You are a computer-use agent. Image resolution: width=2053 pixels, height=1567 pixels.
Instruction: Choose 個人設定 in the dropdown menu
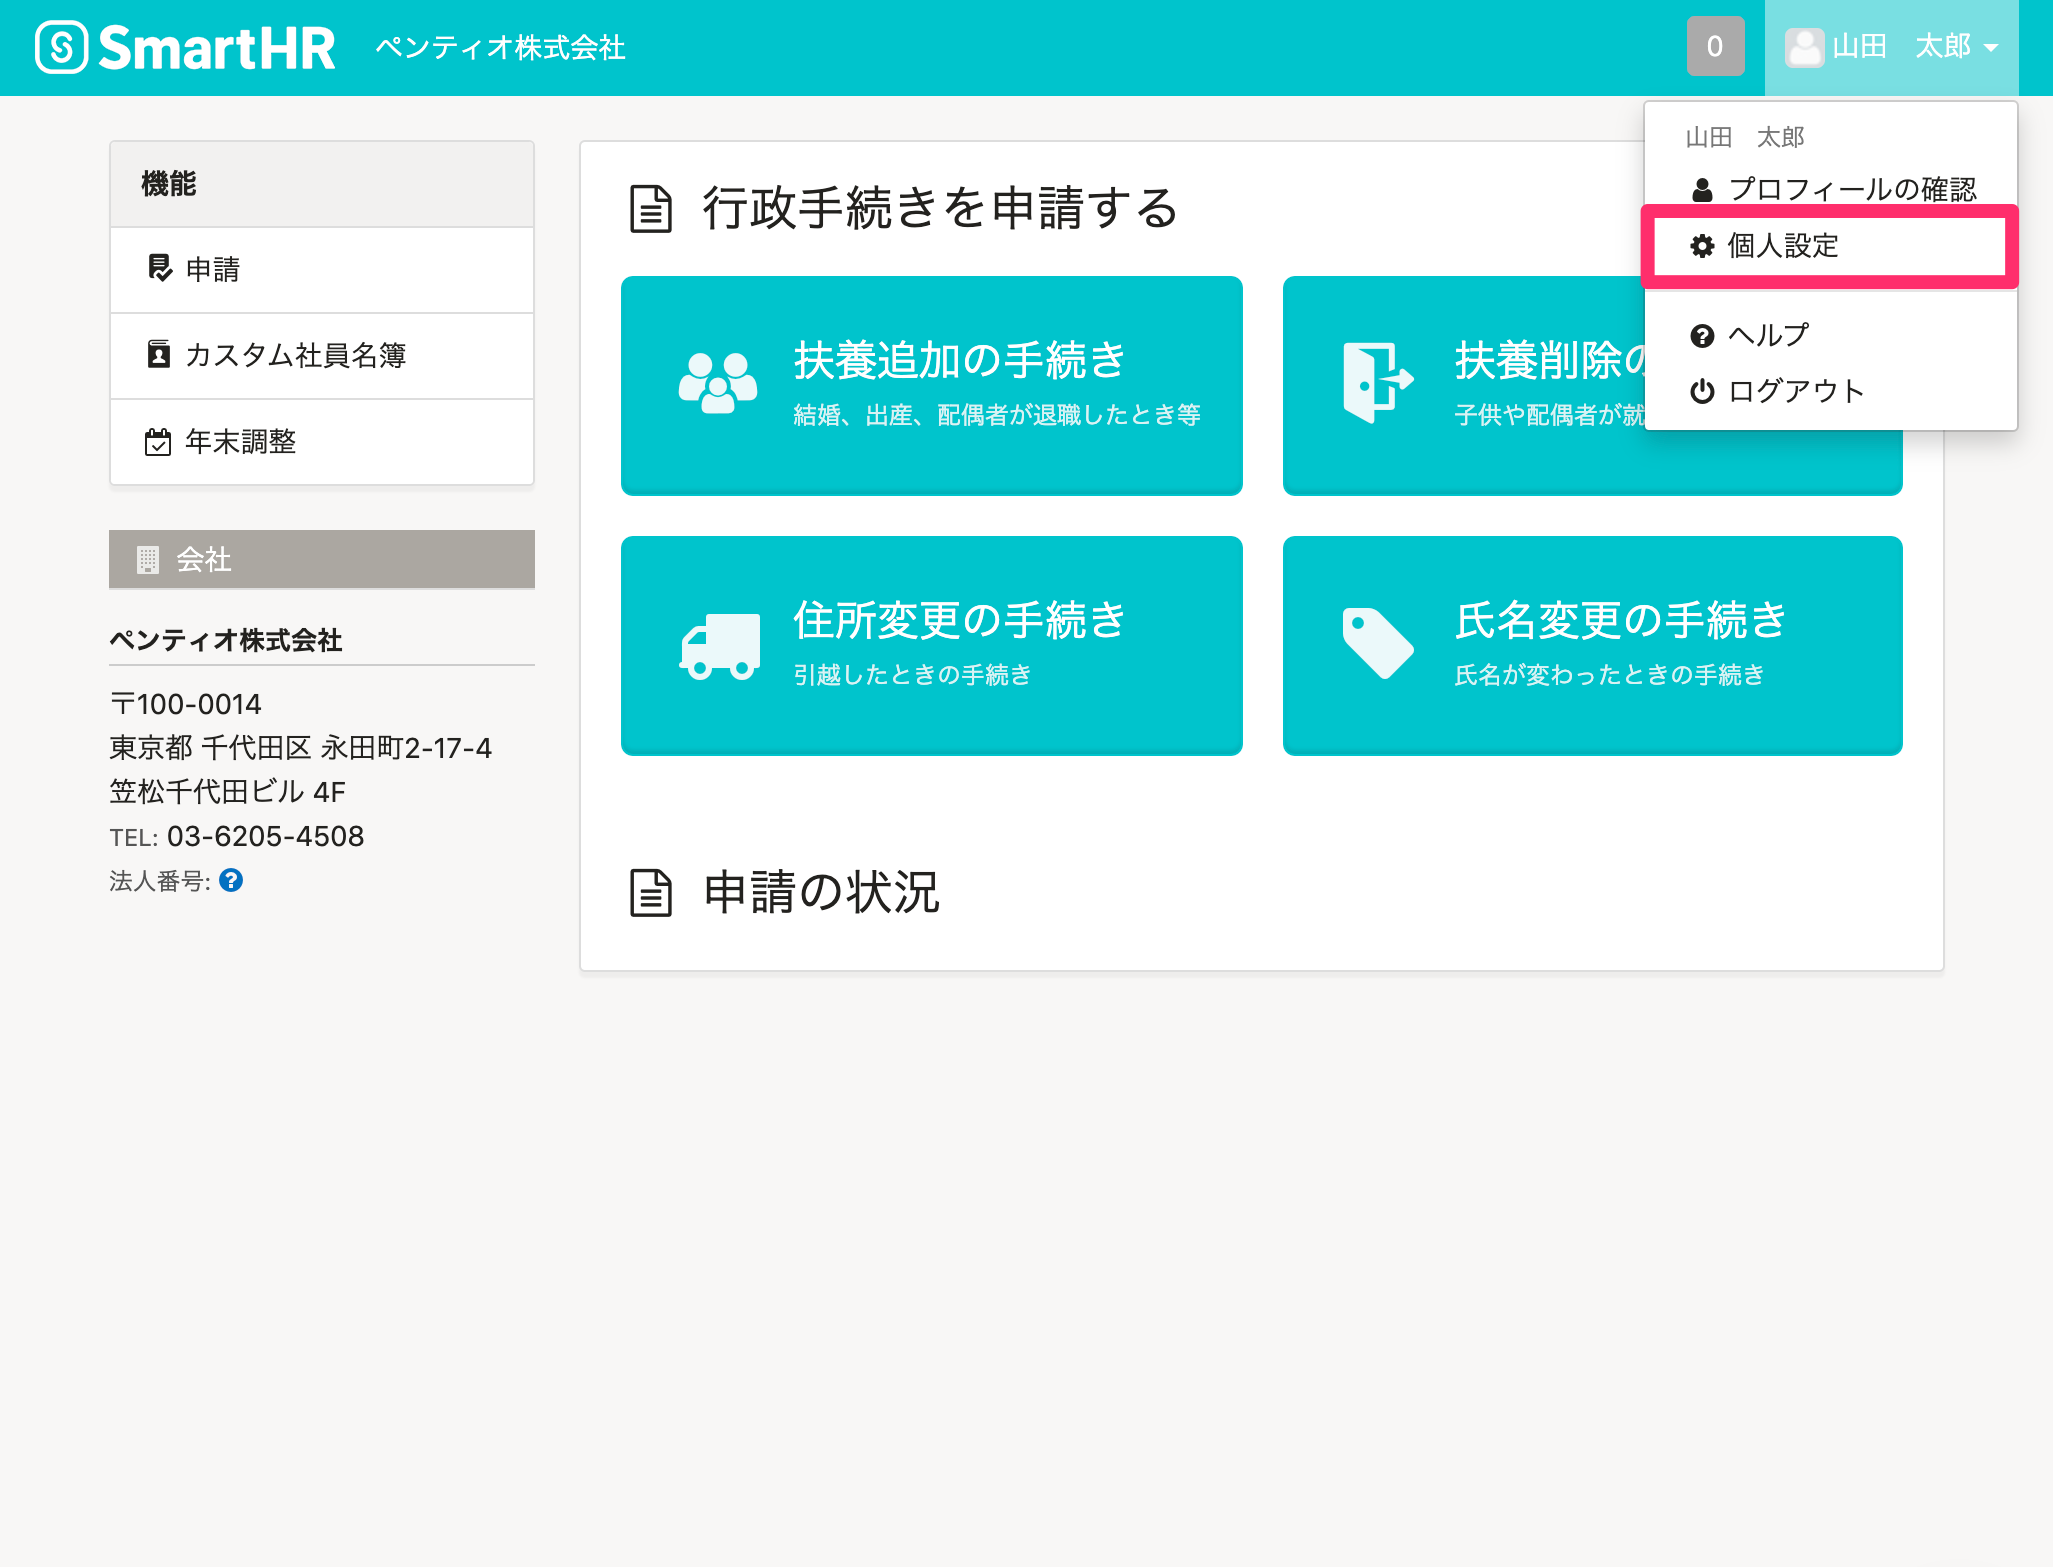click(x=1830, y=246)
